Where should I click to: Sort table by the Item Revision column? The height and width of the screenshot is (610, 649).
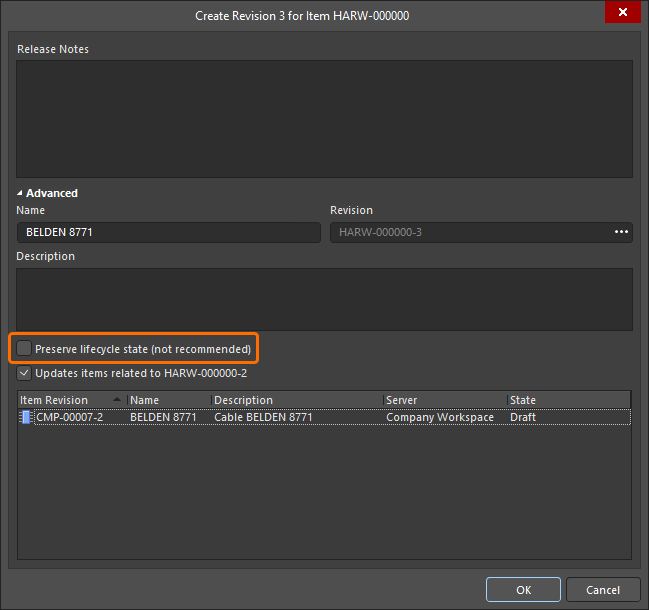72,400
